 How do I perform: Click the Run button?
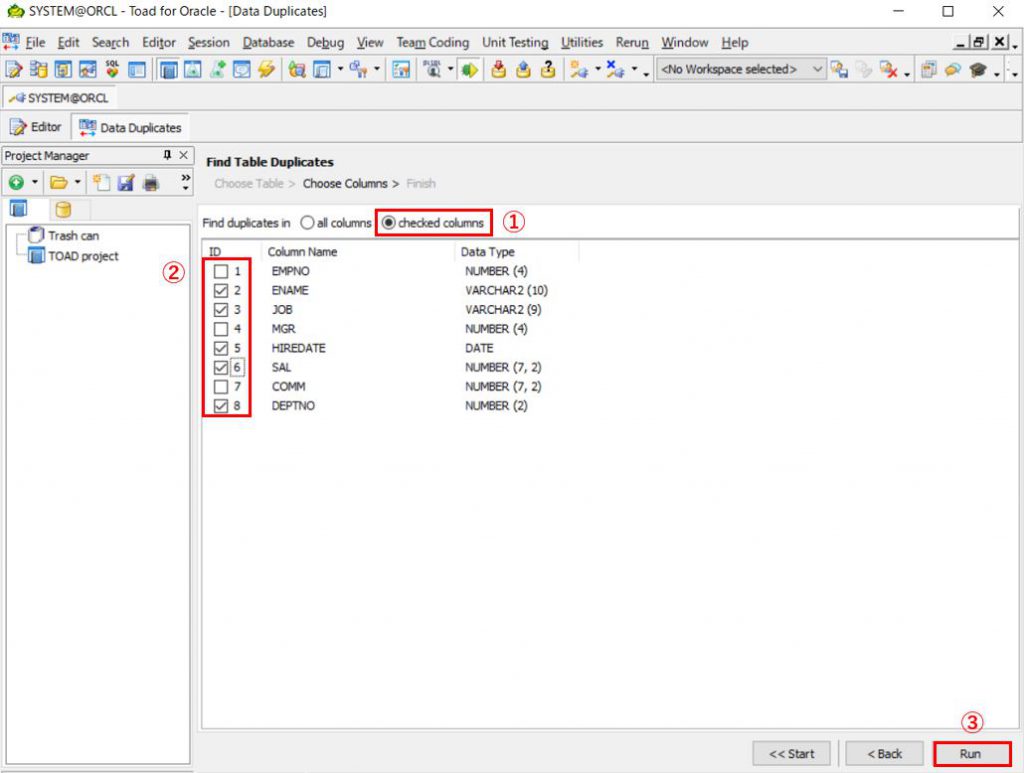click(972, 754)
